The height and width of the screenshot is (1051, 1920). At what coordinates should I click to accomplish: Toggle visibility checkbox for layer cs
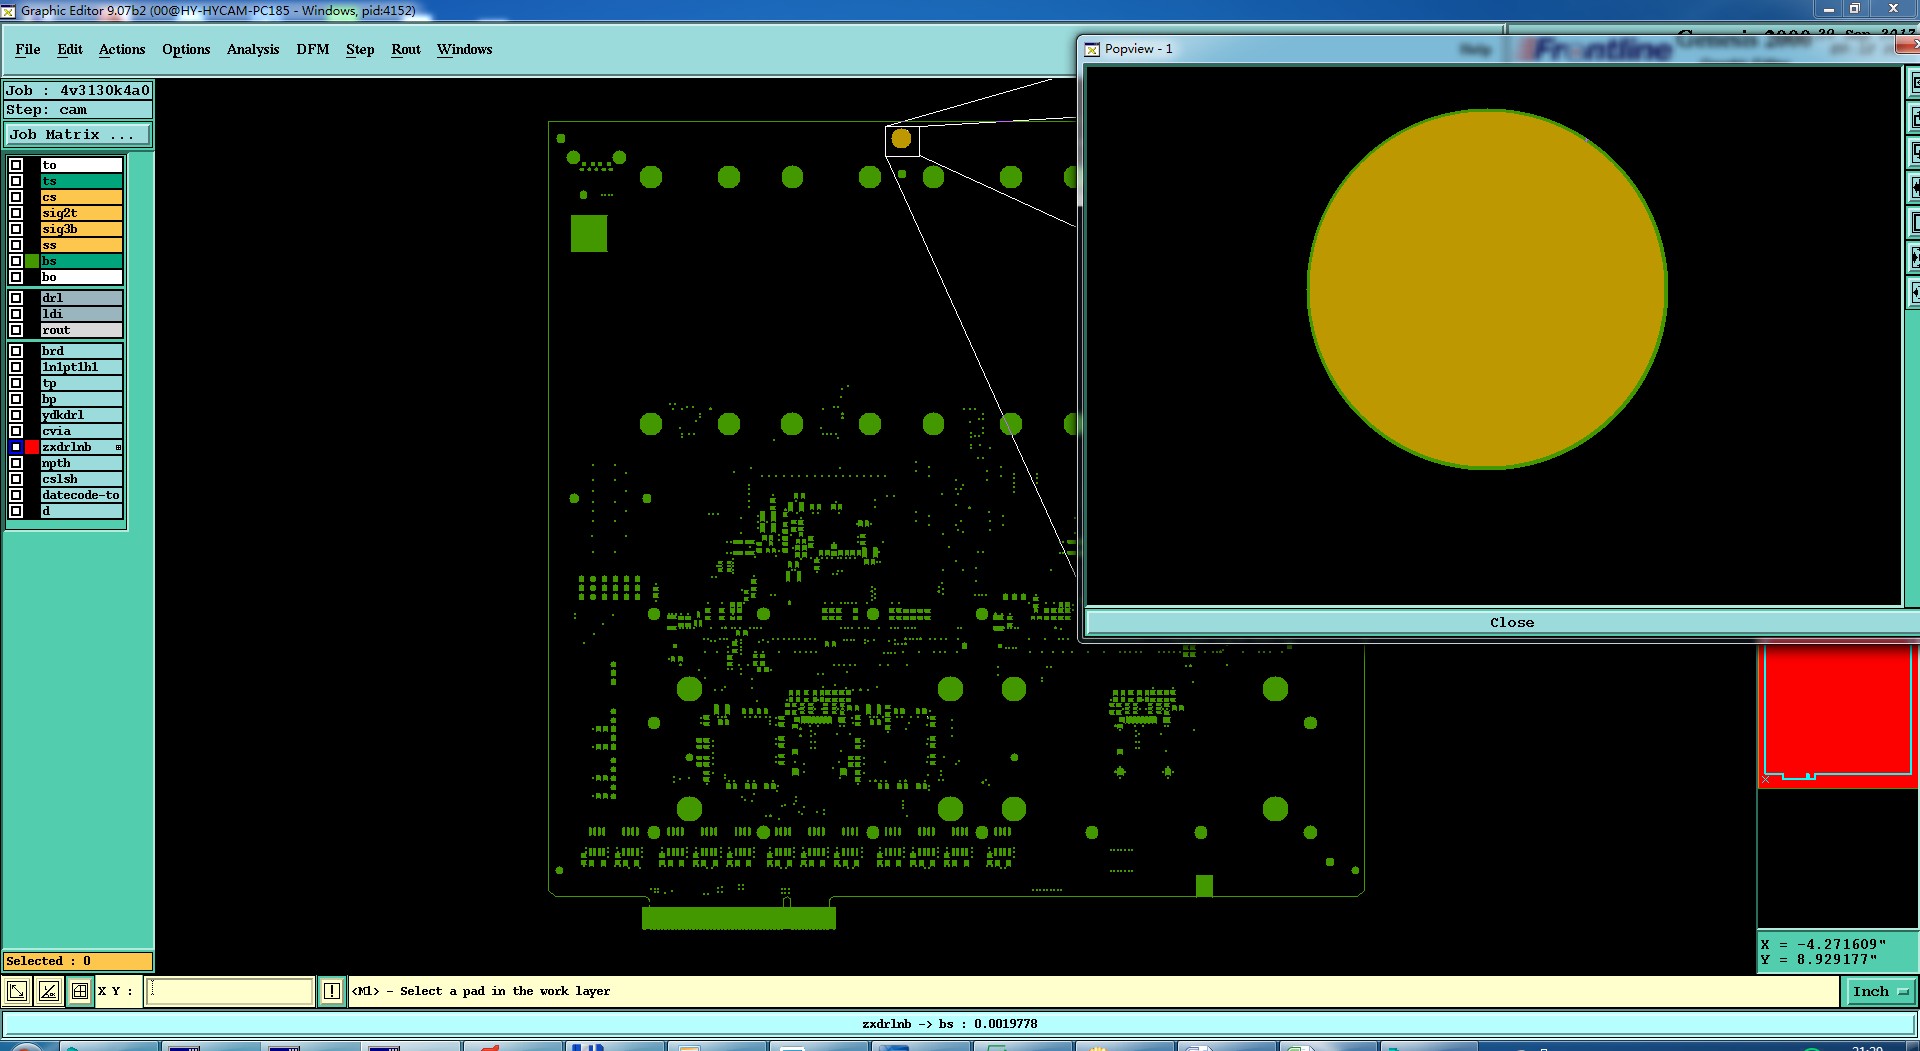point(16,197)
